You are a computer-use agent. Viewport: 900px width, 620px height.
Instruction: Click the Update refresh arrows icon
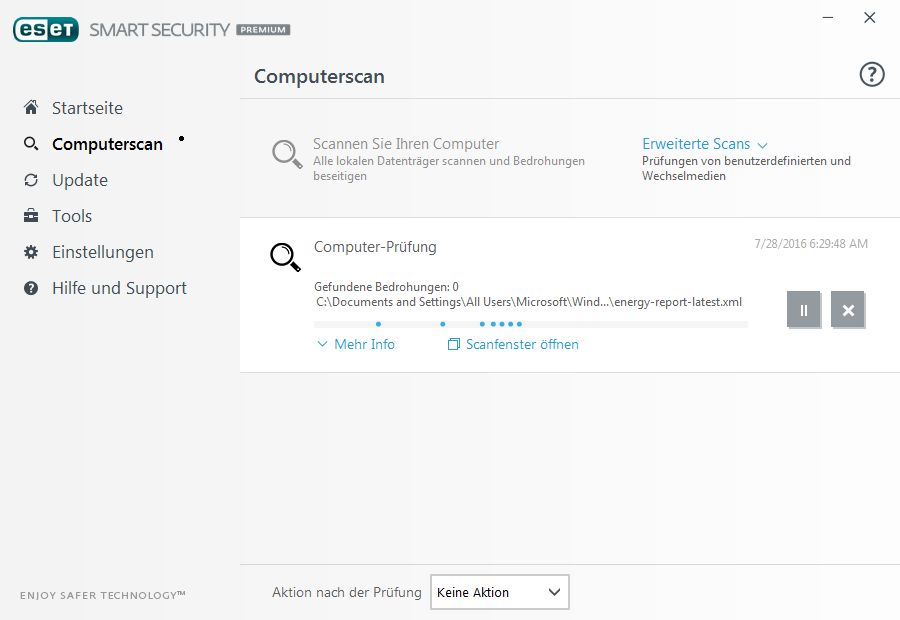click(x=31, y=180)
